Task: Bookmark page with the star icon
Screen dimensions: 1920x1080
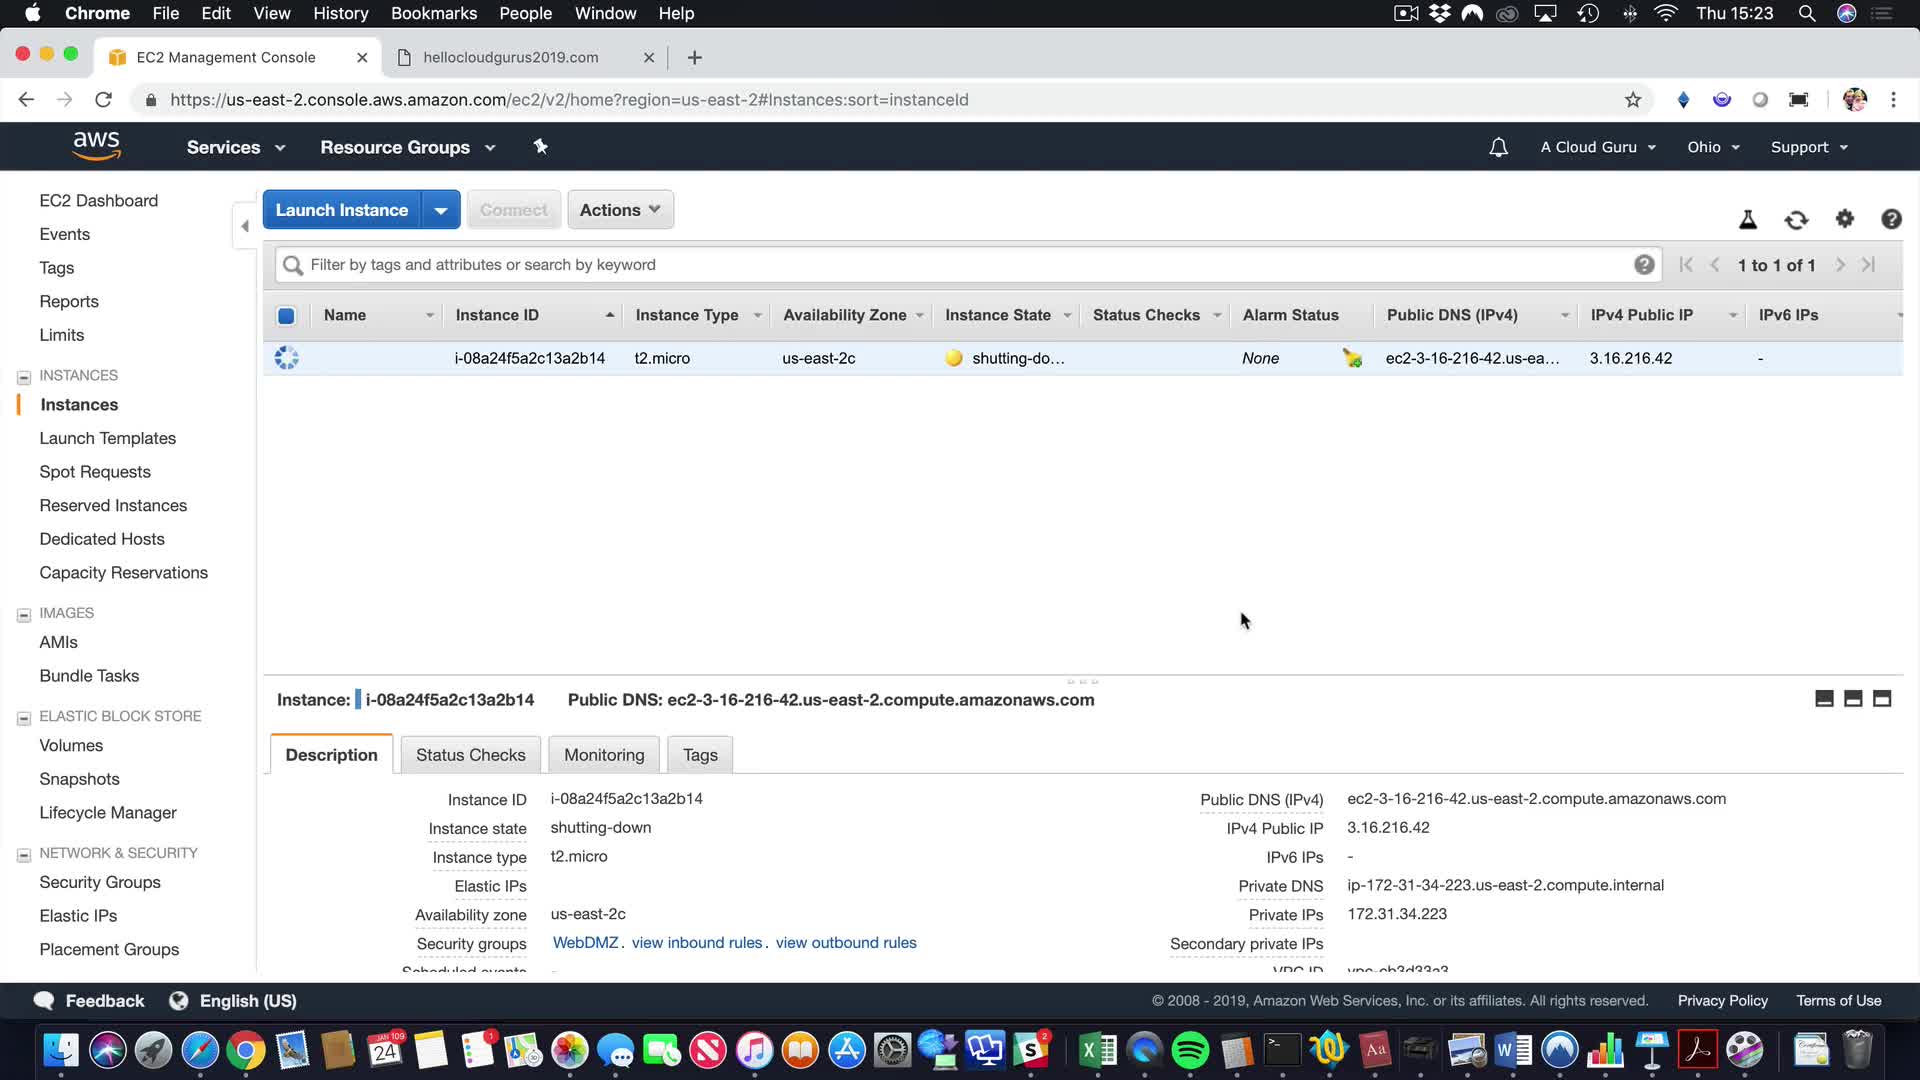Action: click(1632, 100)
